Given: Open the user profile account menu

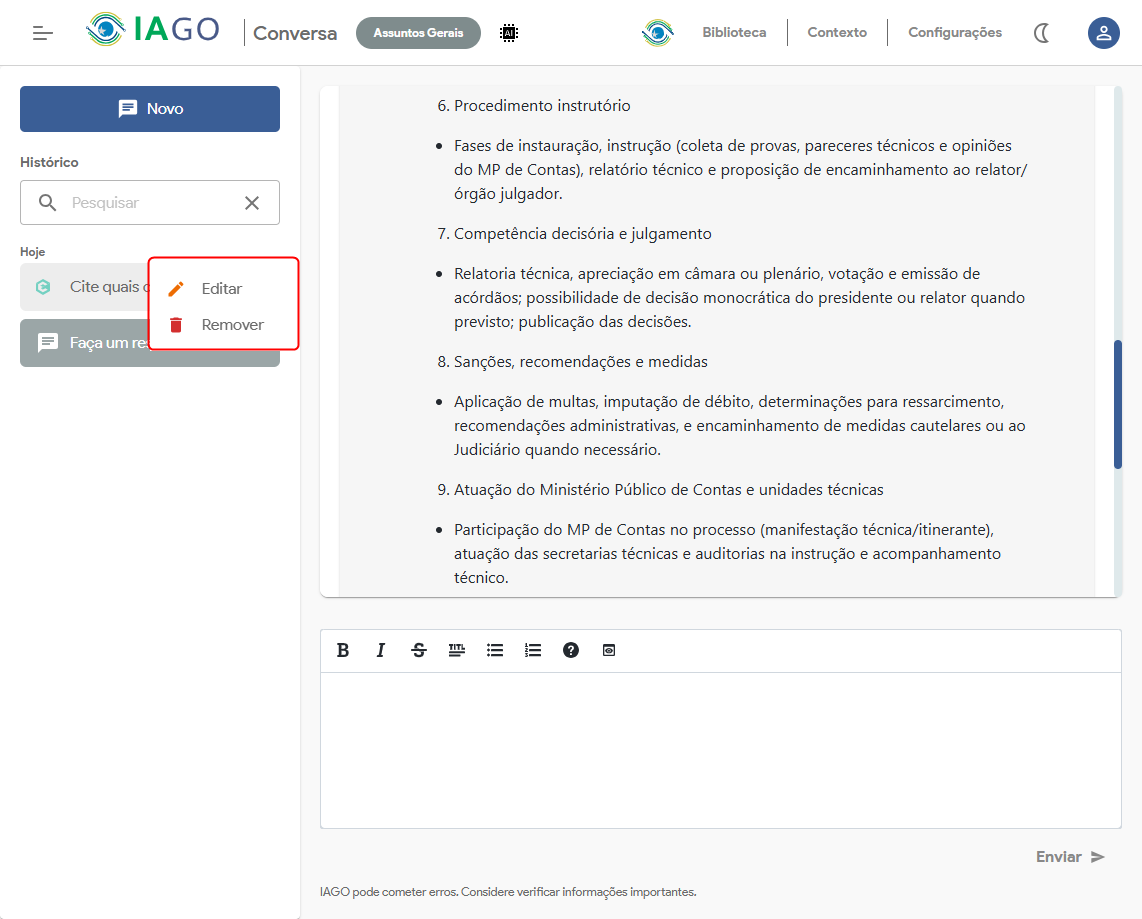Looking at the screenshot, I should pos(1103,33).
